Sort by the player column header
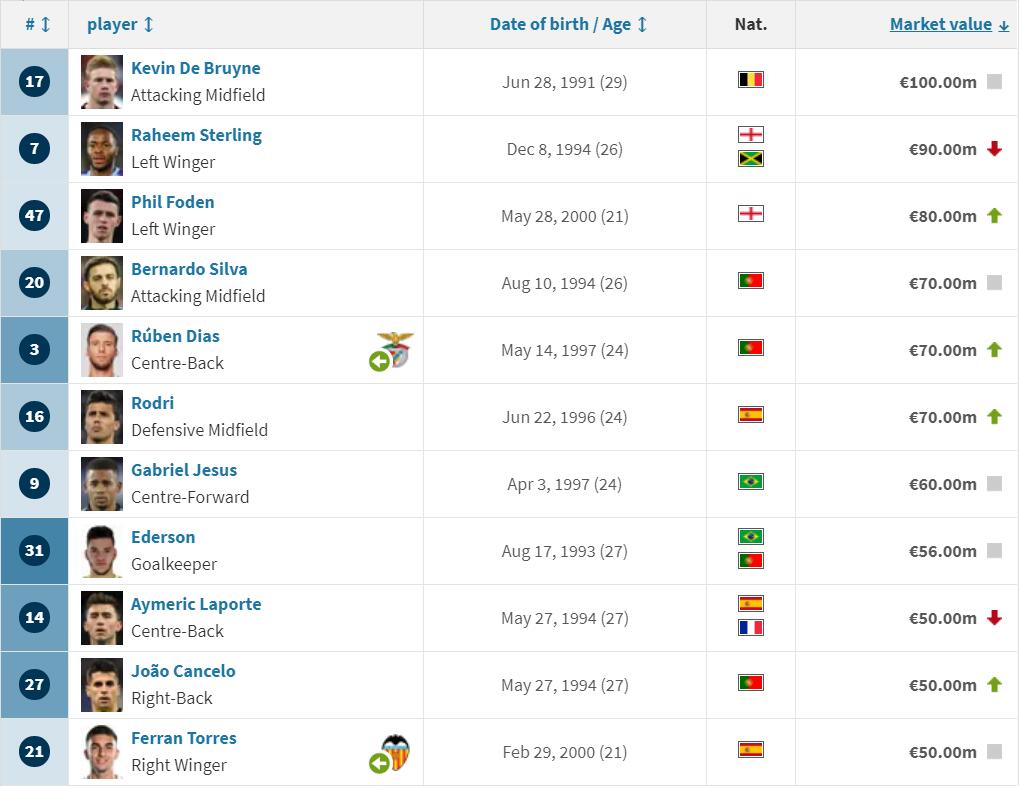 (x=120, y=25)
